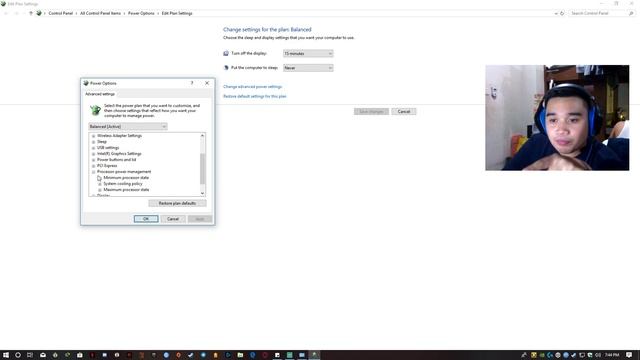Open the Mail app on taskbar
Viewport: 640px width, 360px height.
43,355
